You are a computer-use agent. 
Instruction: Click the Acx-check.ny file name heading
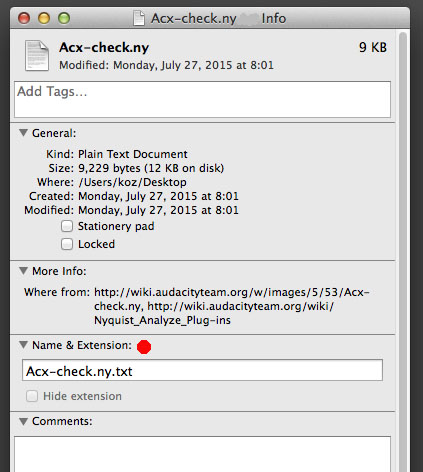[x=104, y=48]
